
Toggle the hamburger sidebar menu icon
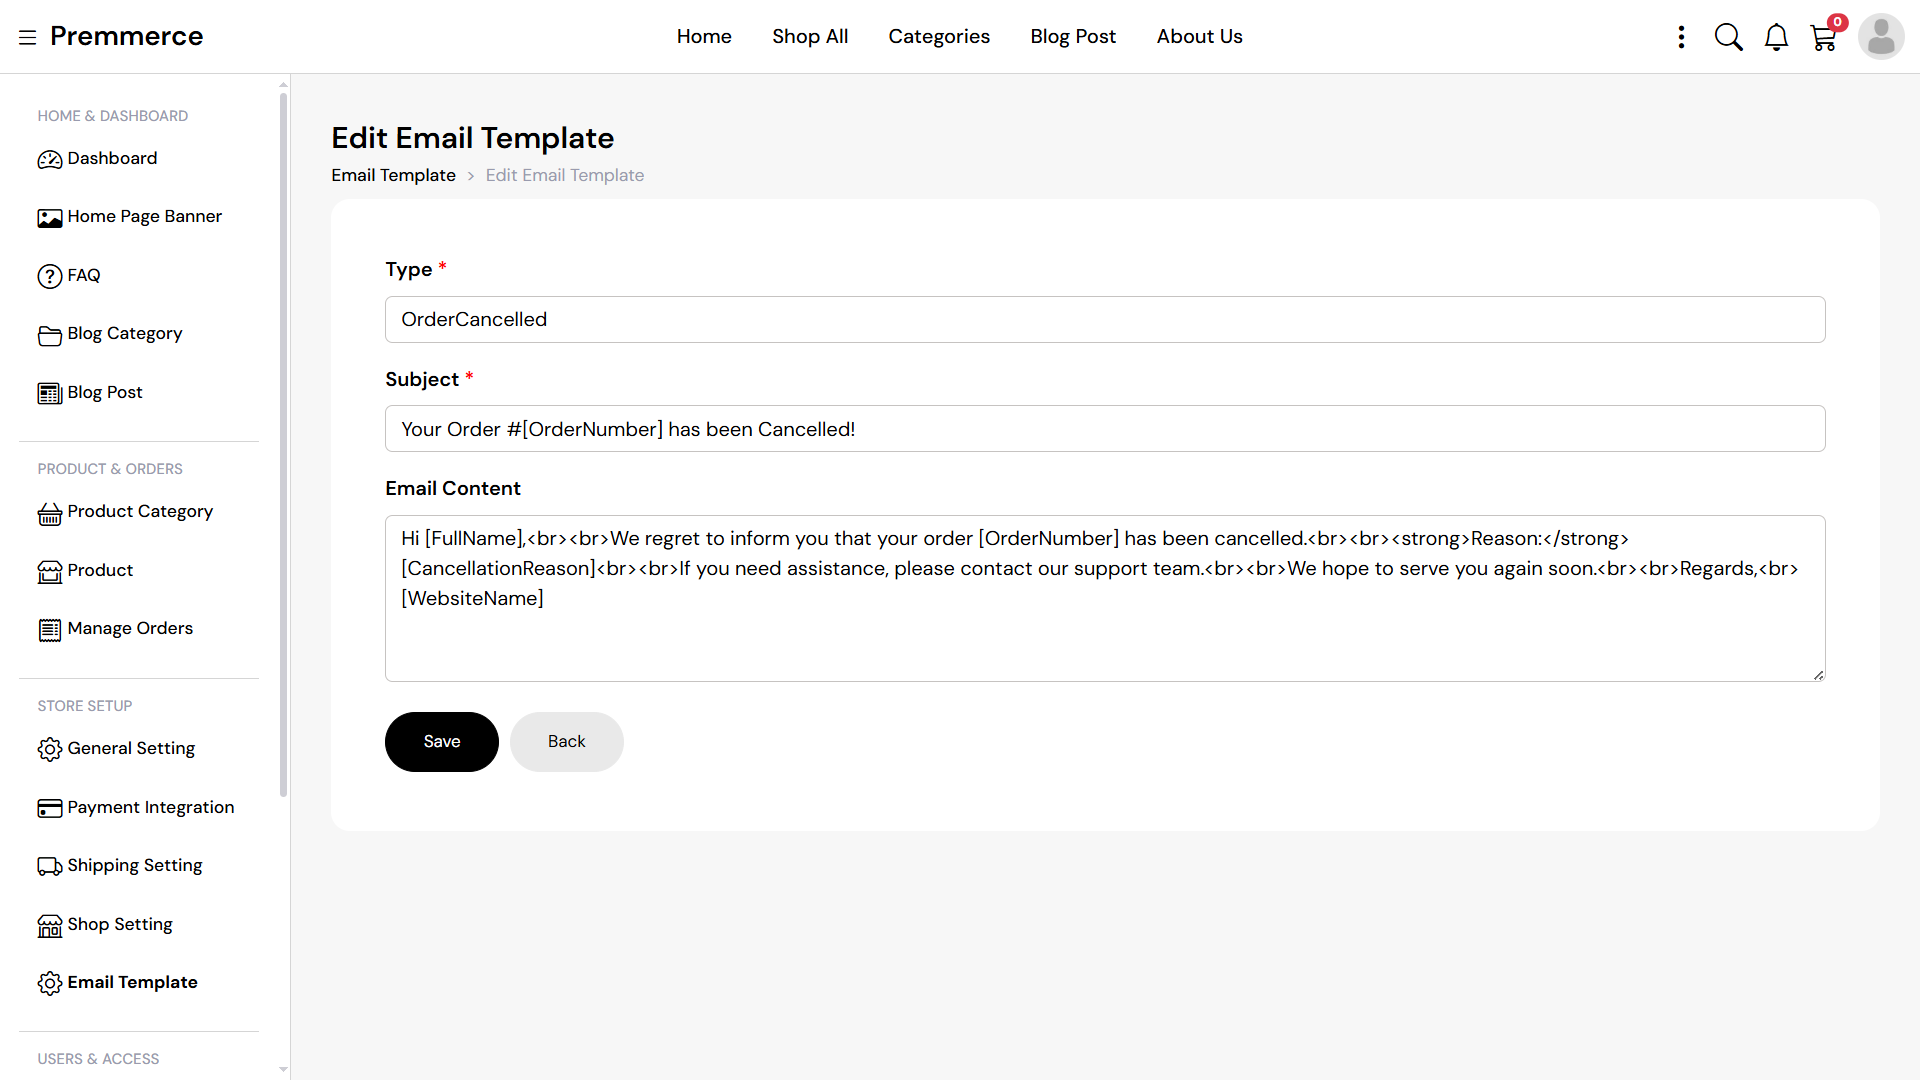(x=27, y=37)
